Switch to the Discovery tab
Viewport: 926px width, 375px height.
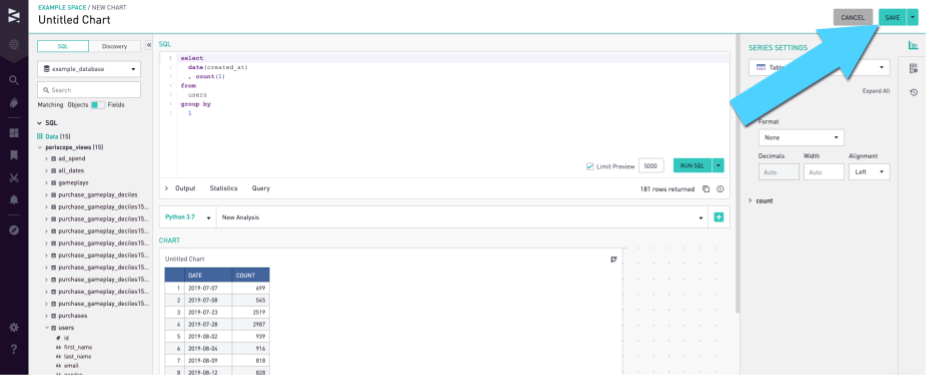coord(115,46)
